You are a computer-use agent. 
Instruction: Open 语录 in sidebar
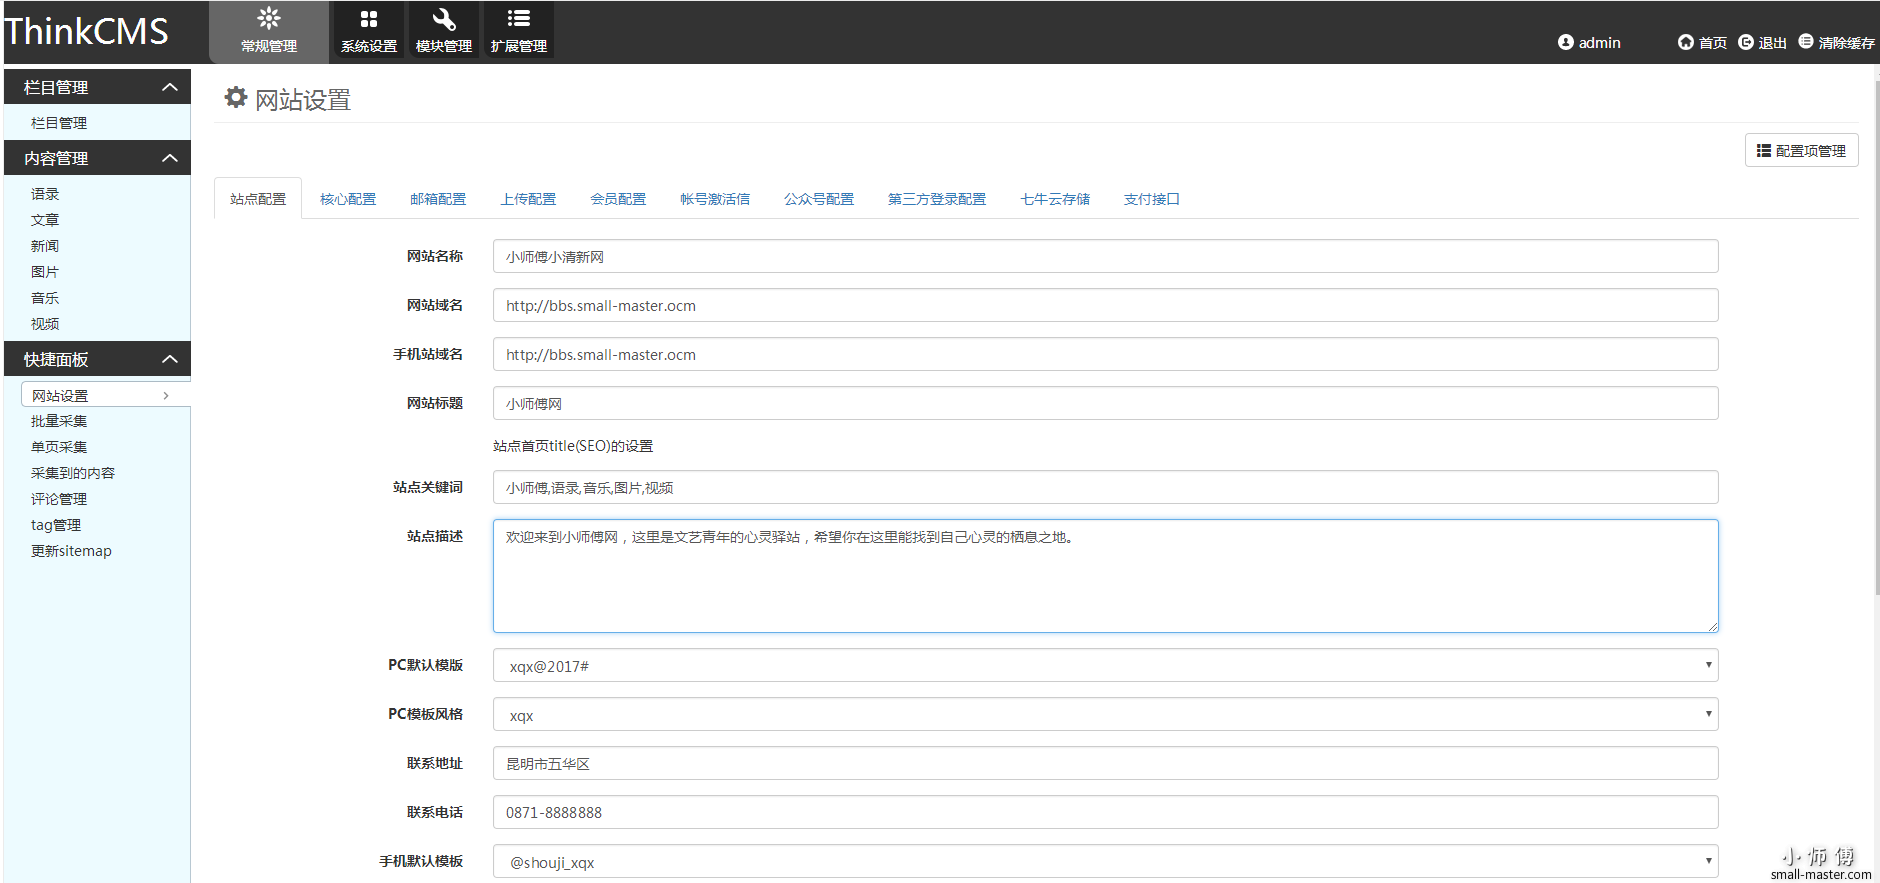click(x=45, y=194)
